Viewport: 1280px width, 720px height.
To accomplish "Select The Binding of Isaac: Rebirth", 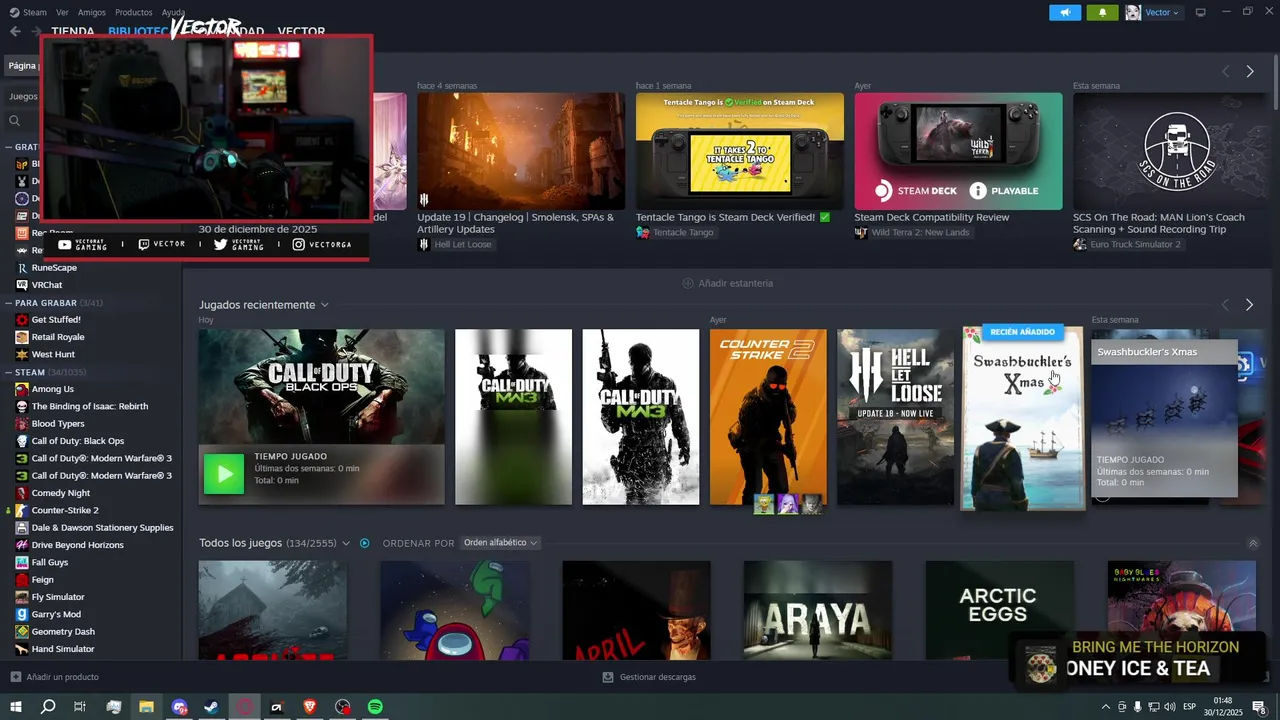I will [90, 406].
